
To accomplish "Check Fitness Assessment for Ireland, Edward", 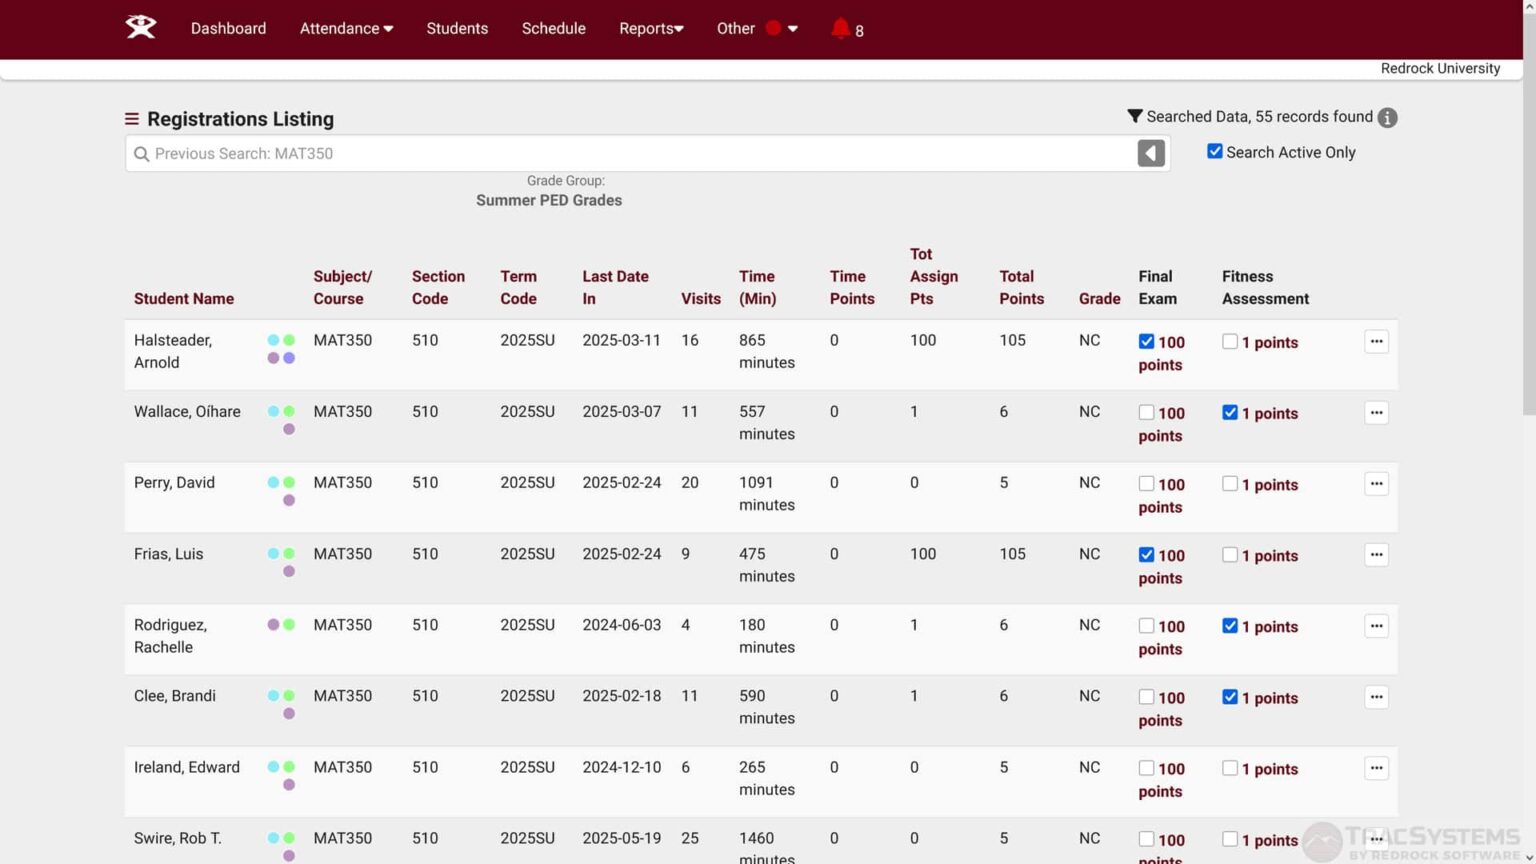I will point(1230,768).
